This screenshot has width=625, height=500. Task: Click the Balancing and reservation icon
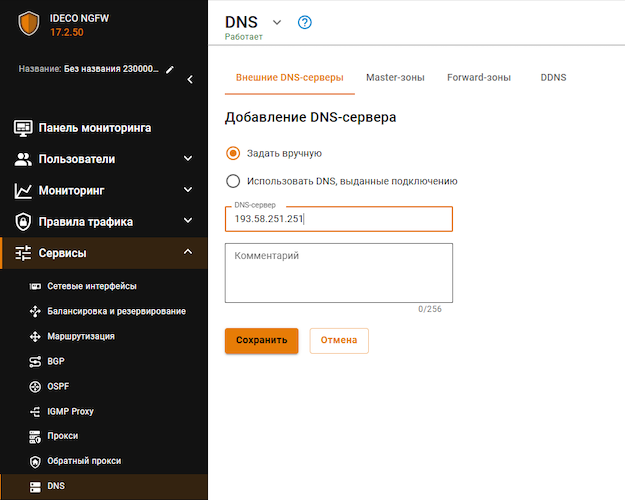tap(34, 311)
